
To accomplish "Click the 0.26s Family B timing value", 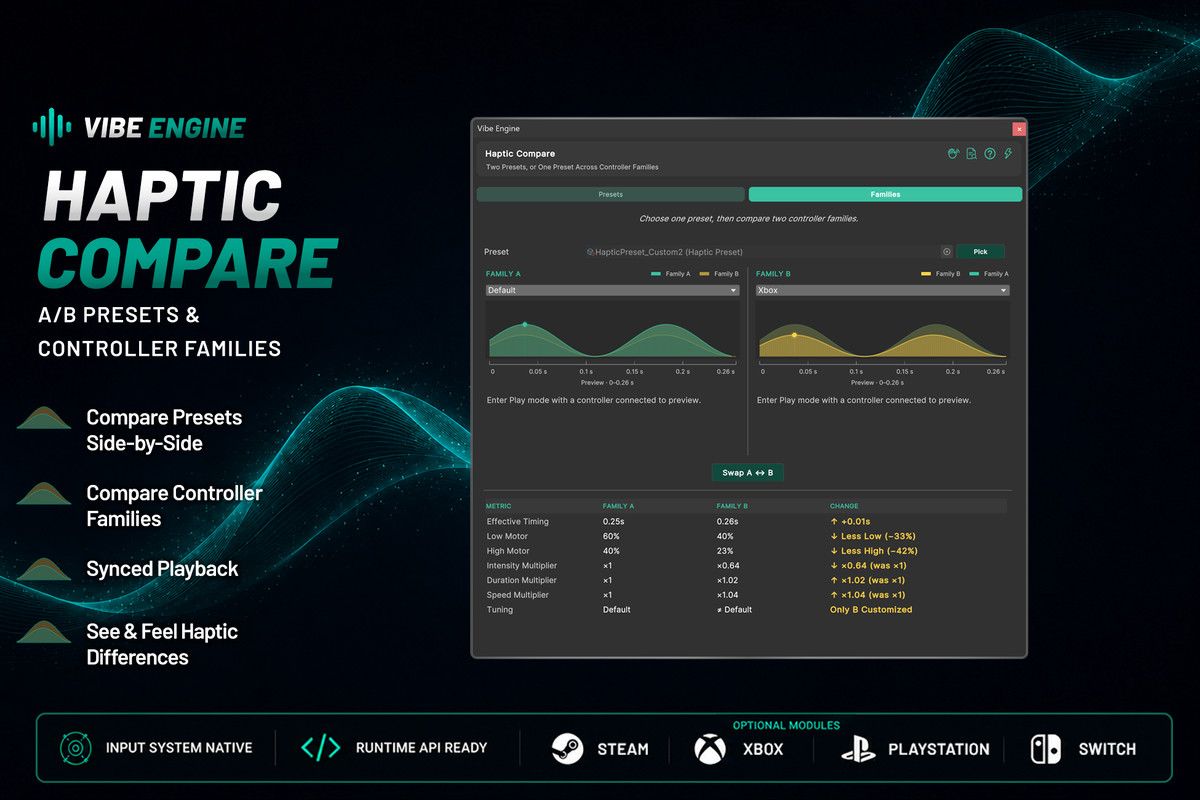I will pos(727,521).
